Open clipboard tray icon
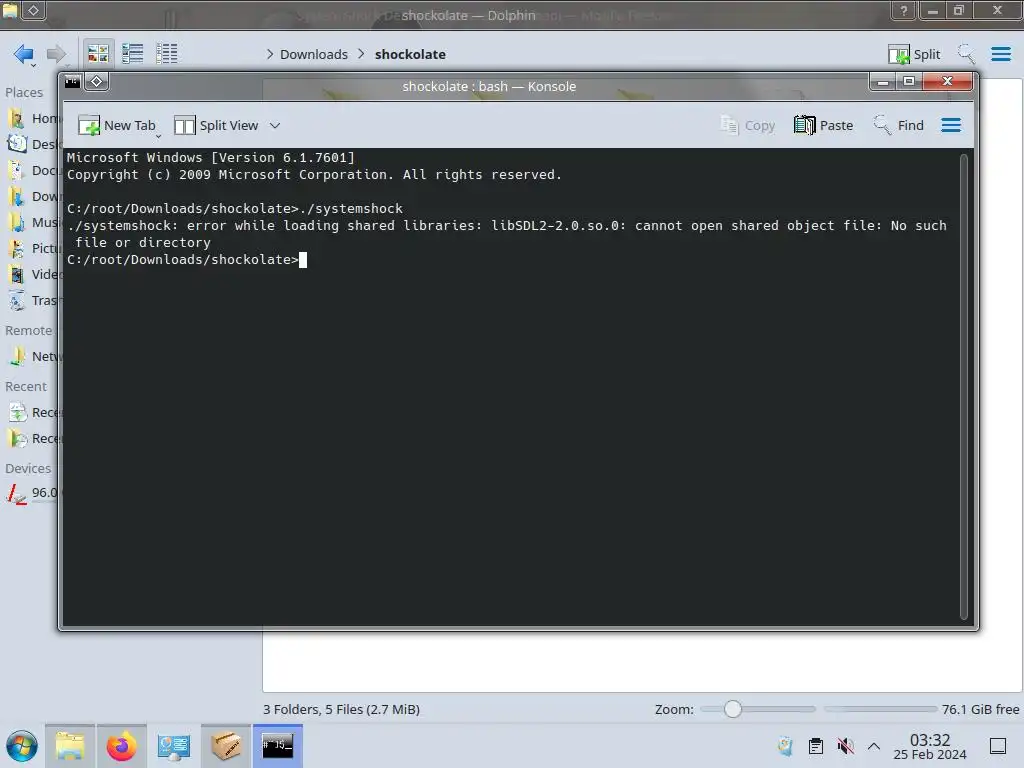Viewport: 1024px width, 768px height. 816,746
